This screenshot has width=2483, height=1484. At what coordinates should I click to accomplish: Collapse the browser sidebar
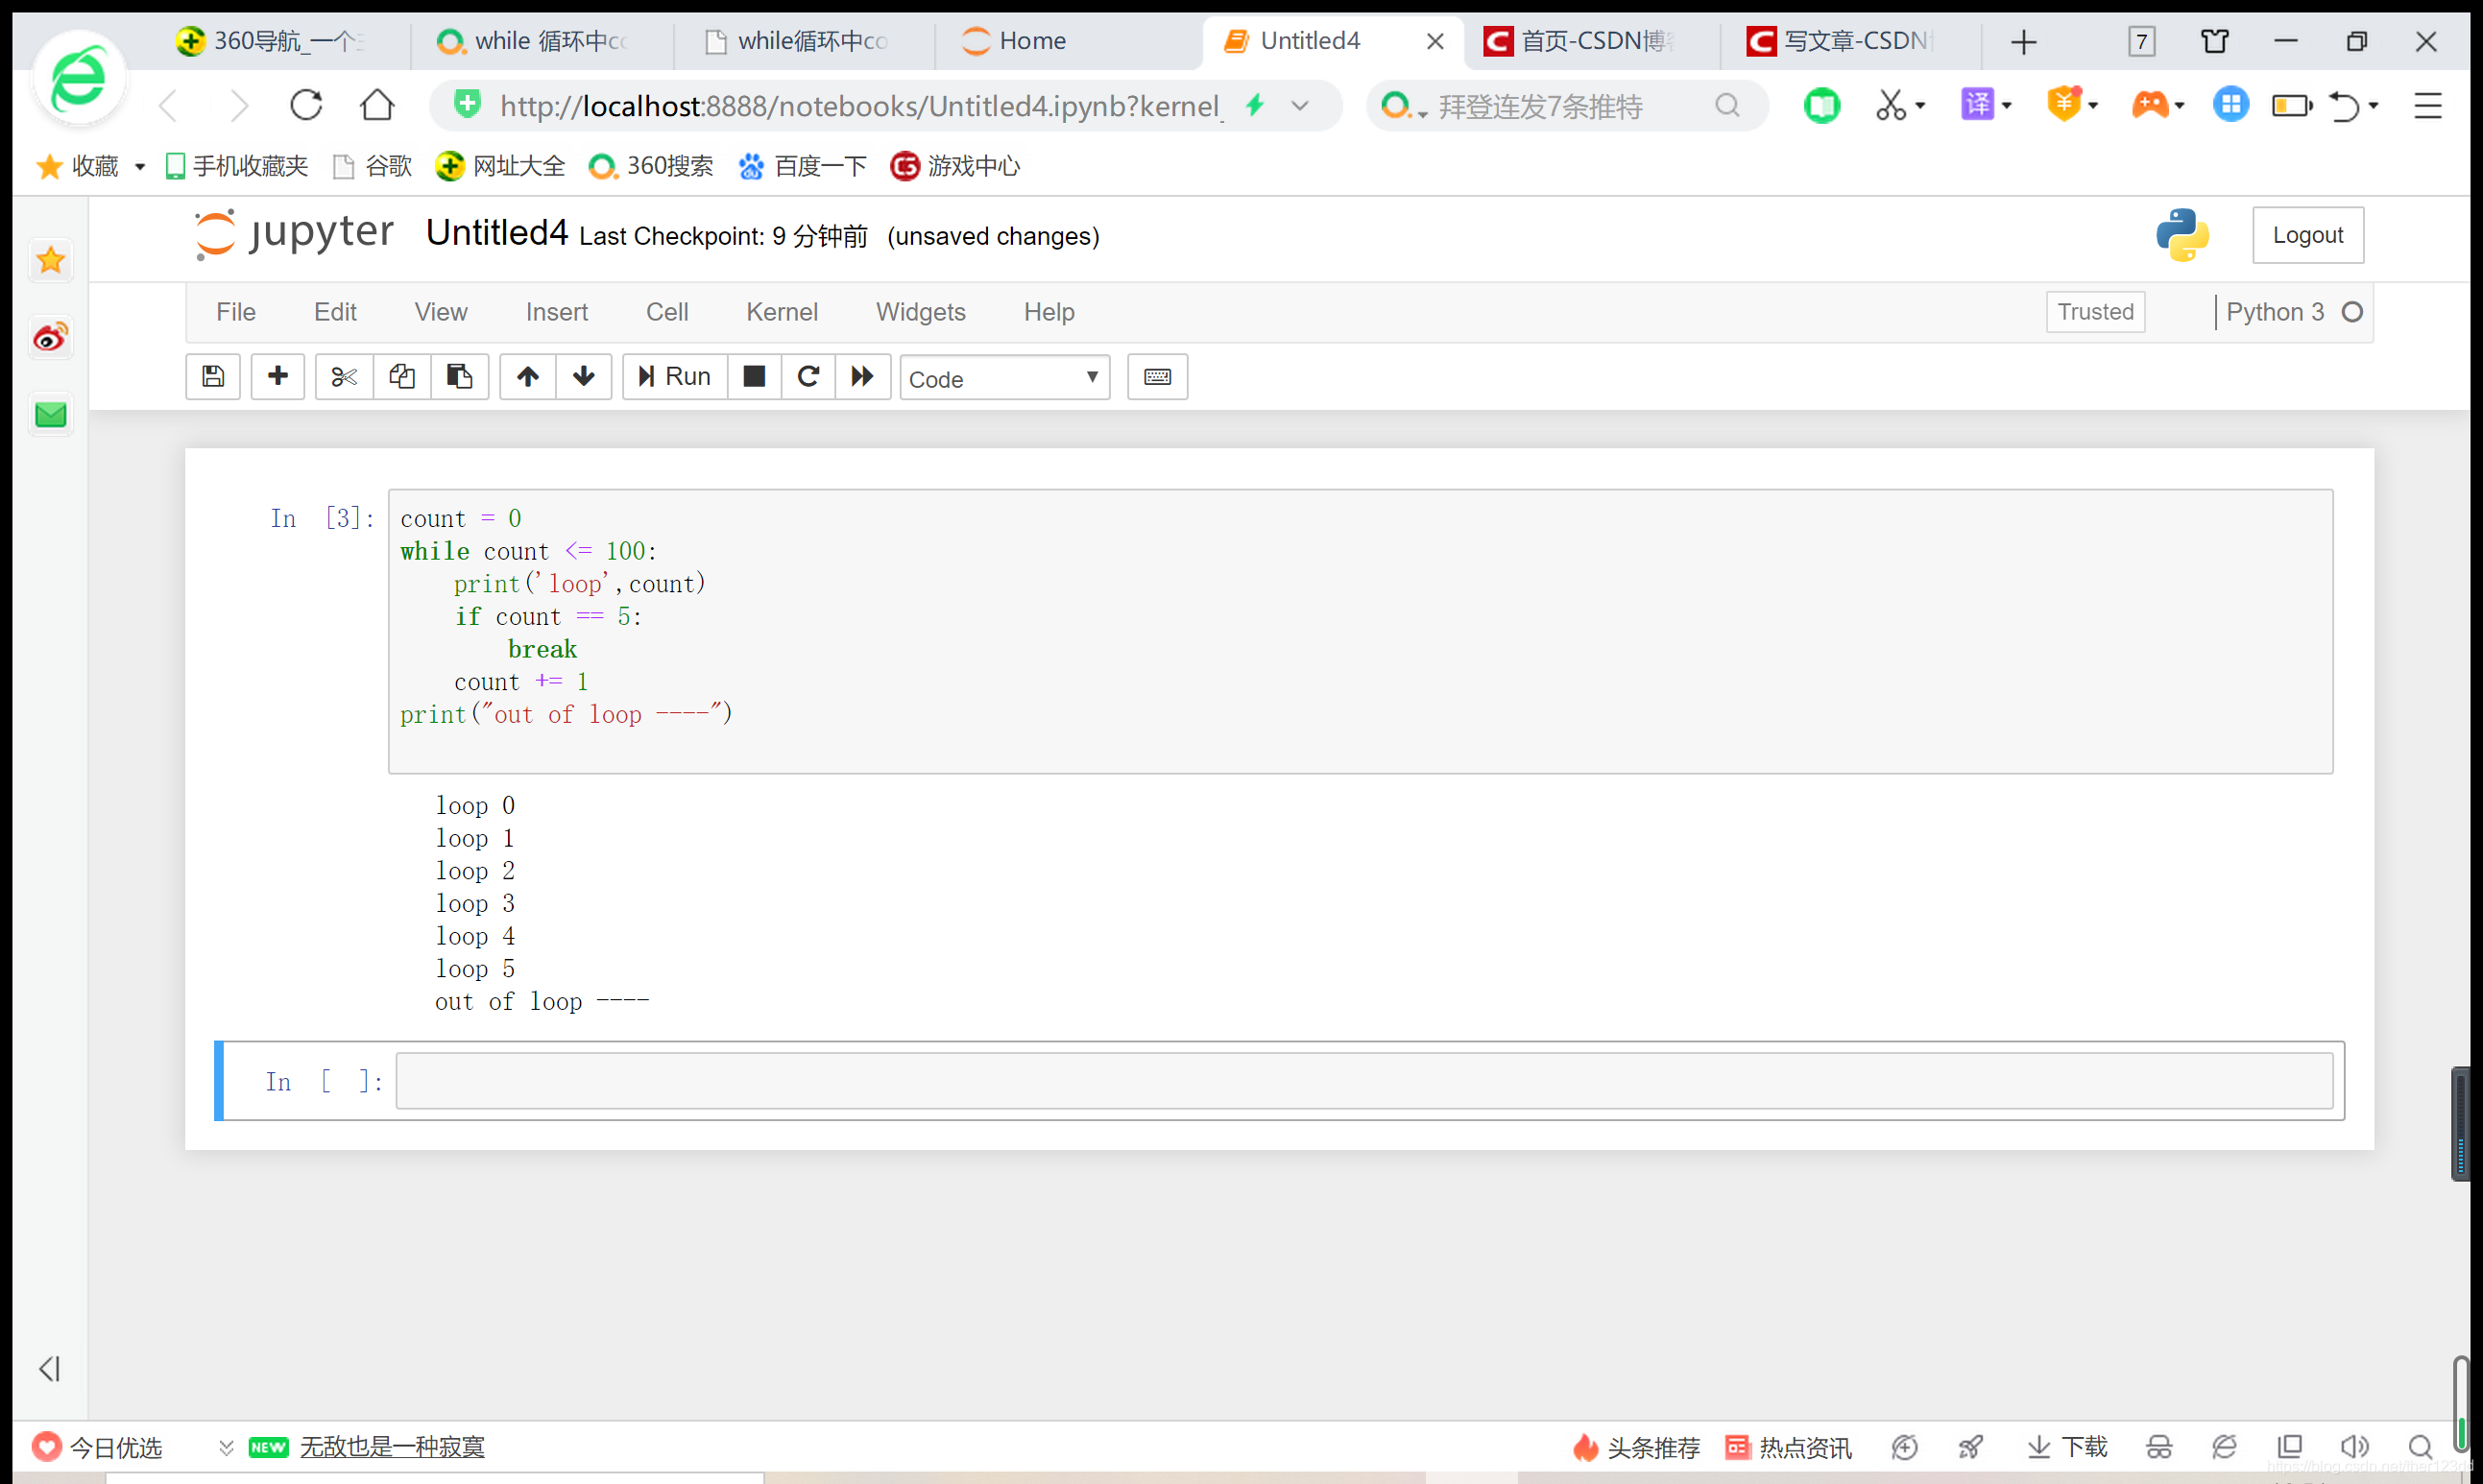pyautogui.click(x=49, y=1368)
